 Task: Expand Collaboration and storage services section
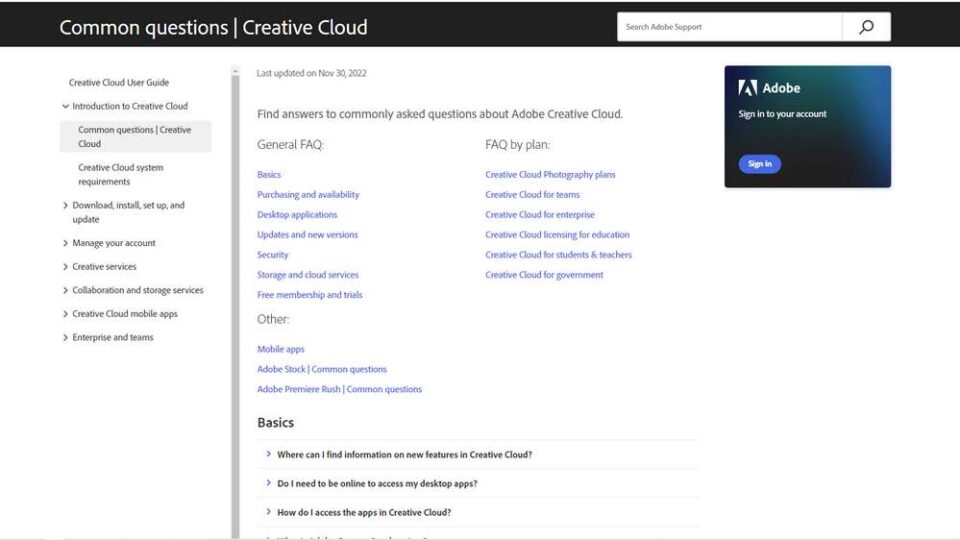66,291
